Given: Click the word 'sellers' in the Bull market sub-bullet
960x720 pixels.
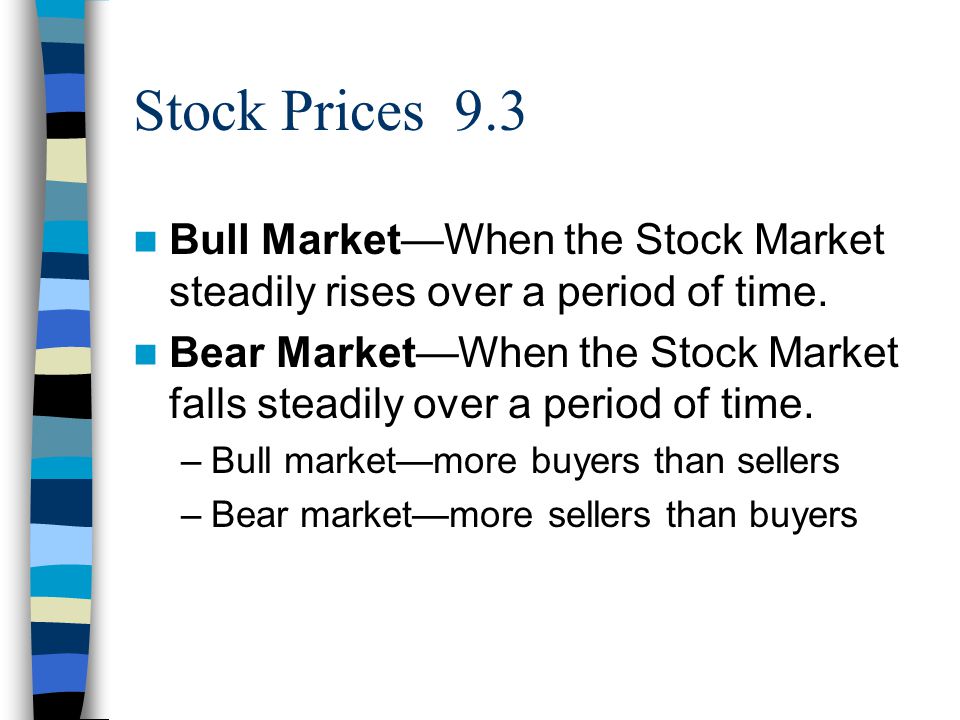Looking at the screenshot, I should coord(788,461).
